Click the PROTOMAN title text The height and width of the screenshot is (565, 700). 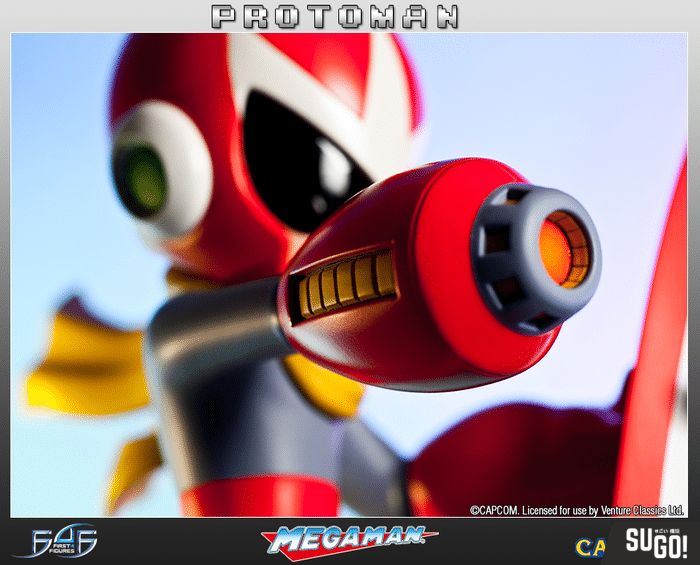click(335, 17)
